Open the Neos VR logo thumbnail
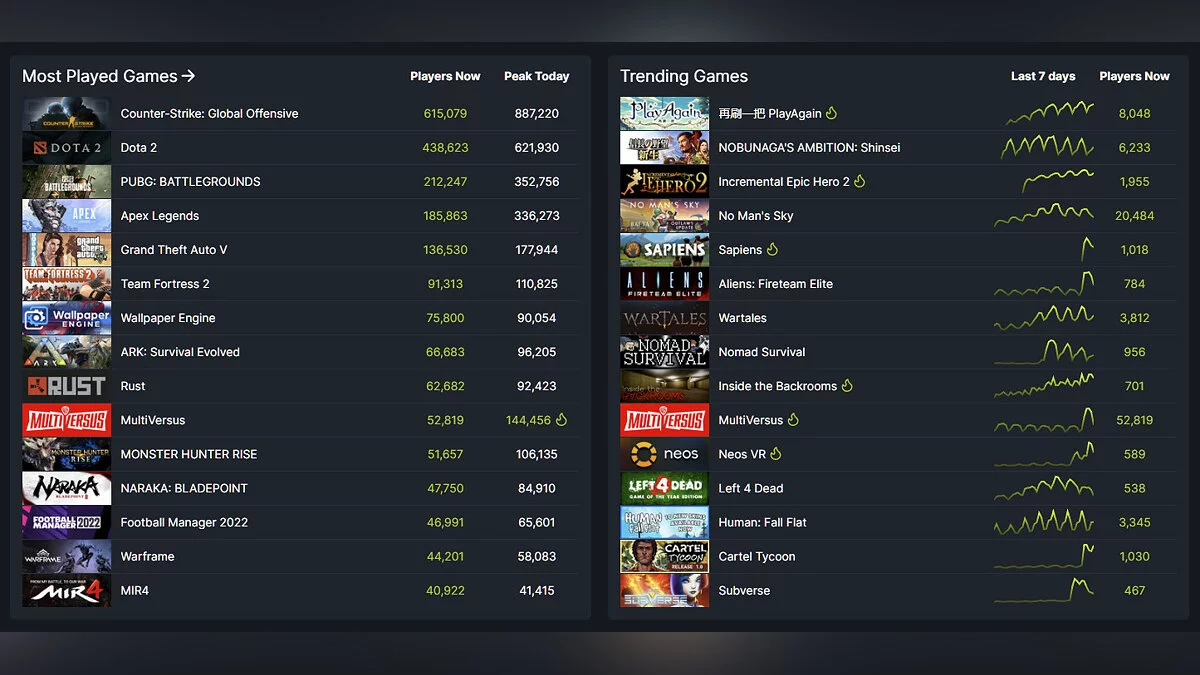Viewport: 1200px width, 675px height. (x=664, y=454)
